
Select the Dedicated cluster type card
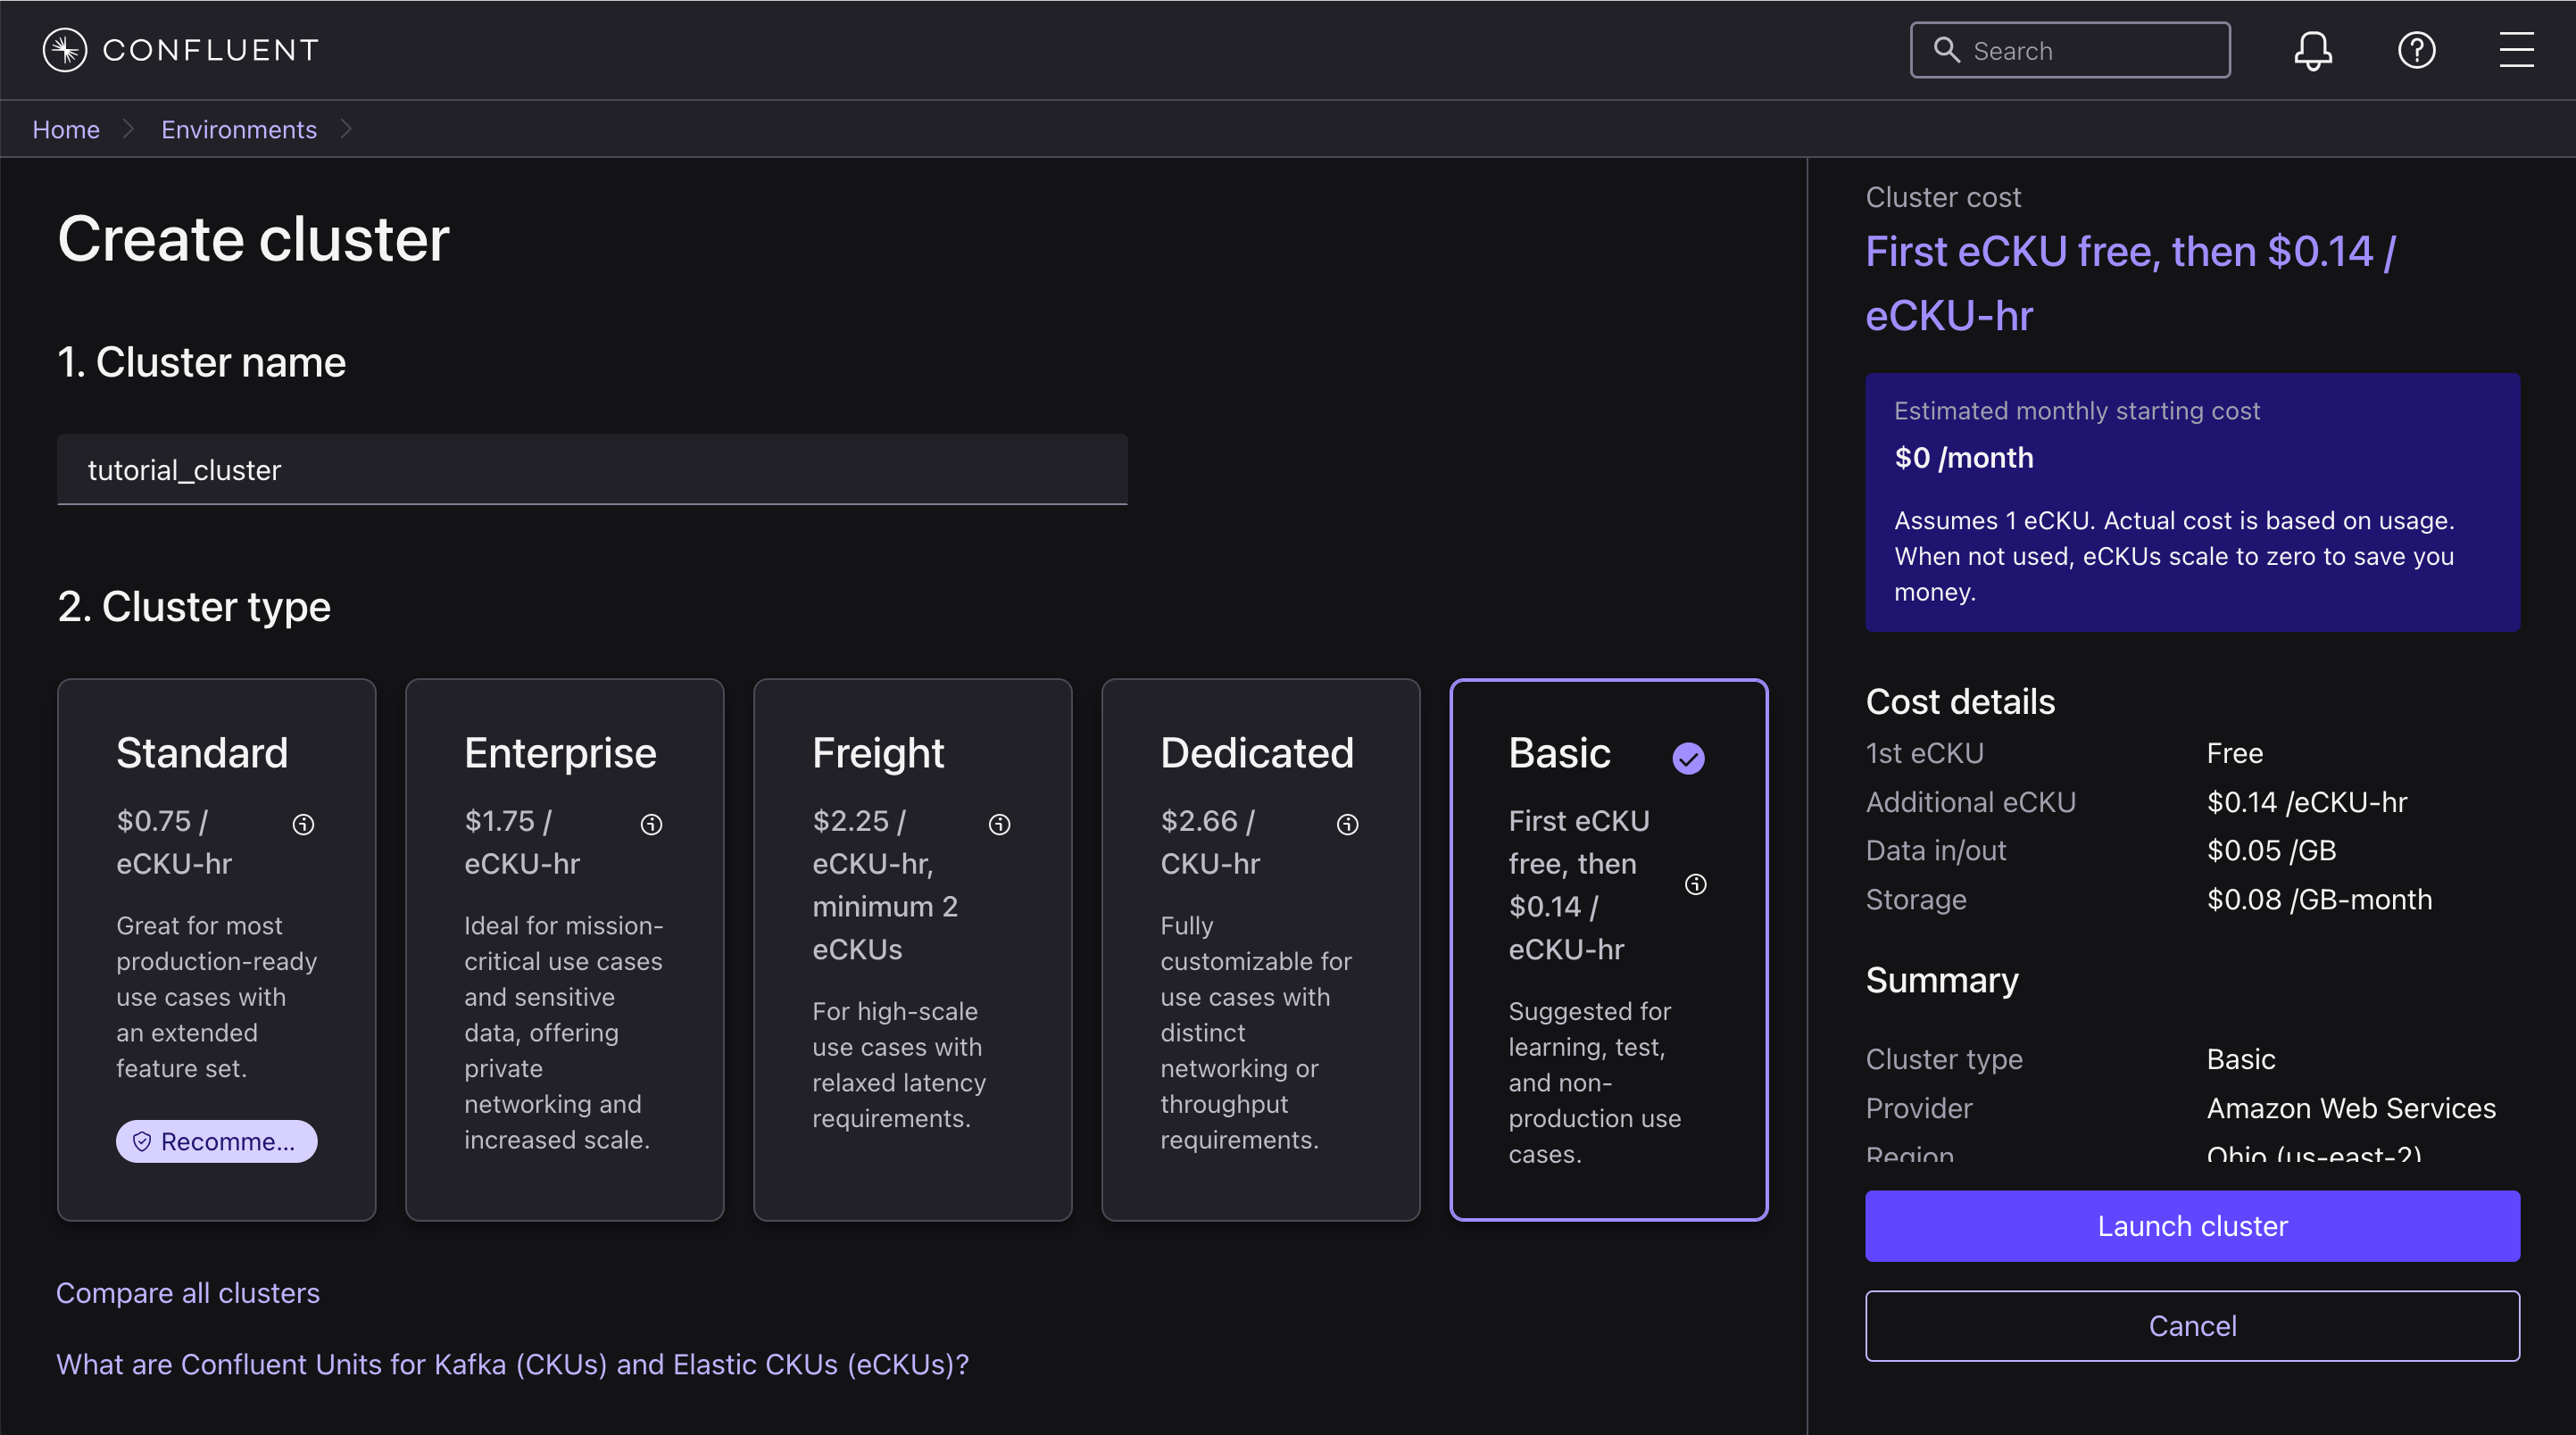(x=1260, y=949)
